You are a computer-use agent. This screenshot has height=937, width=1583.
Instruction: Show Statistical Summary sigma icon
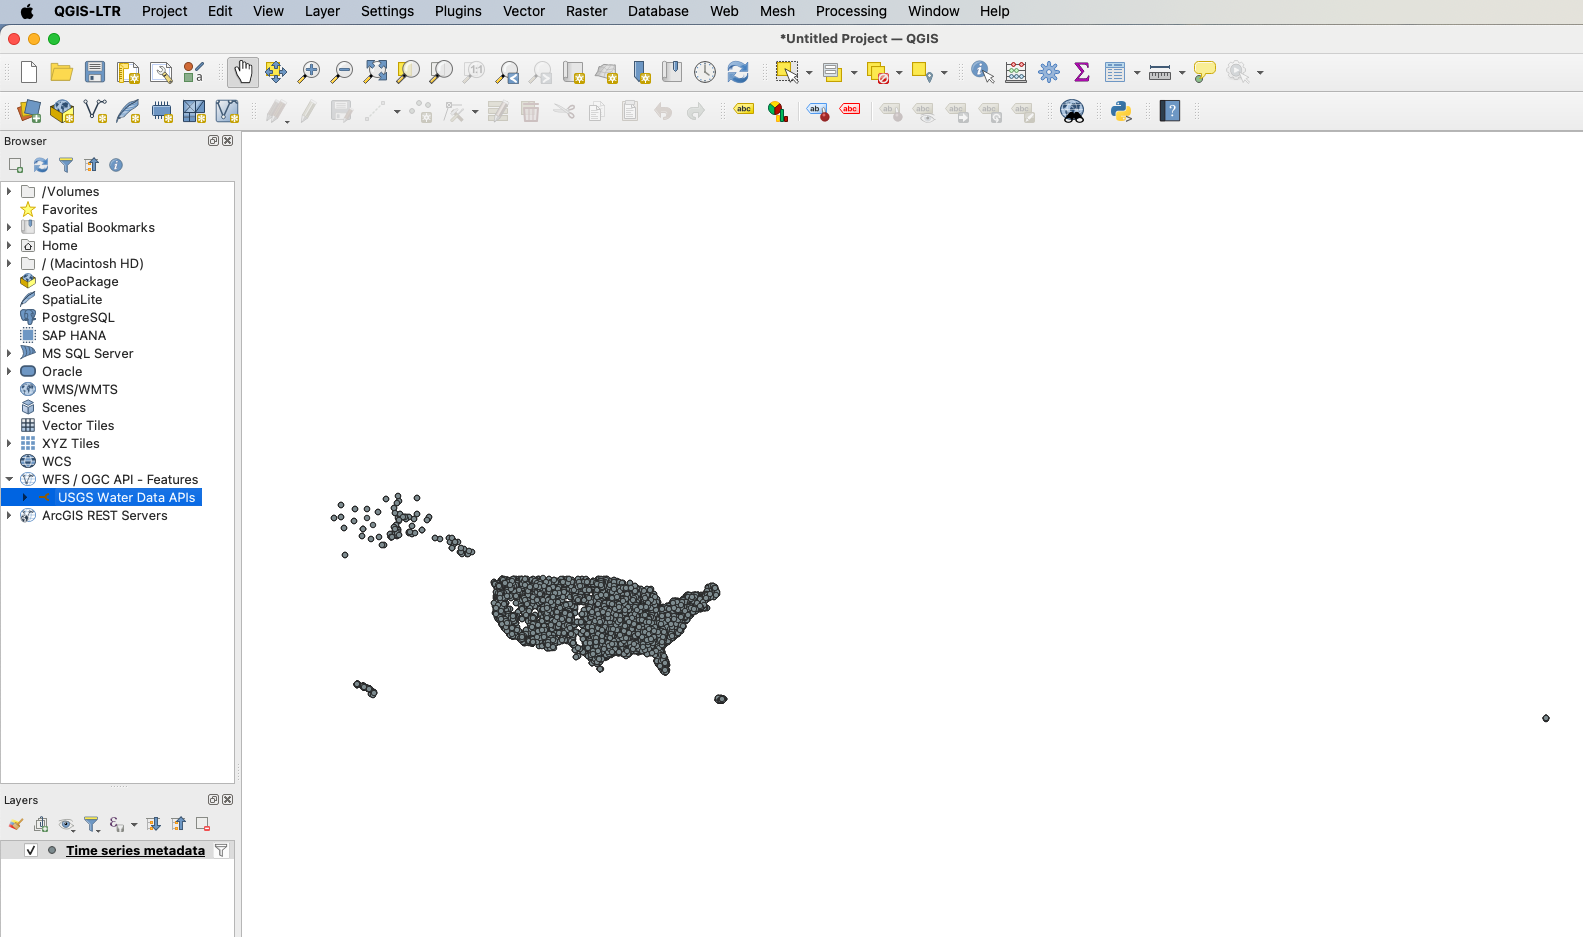click(1082, 72)
